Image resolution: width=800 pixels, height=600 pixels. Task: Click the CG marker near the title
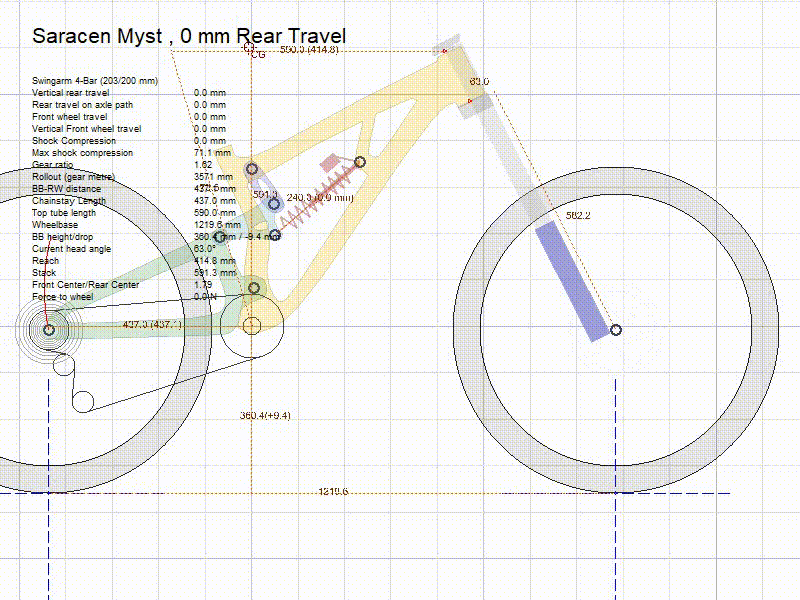click(x=249, y=47)
